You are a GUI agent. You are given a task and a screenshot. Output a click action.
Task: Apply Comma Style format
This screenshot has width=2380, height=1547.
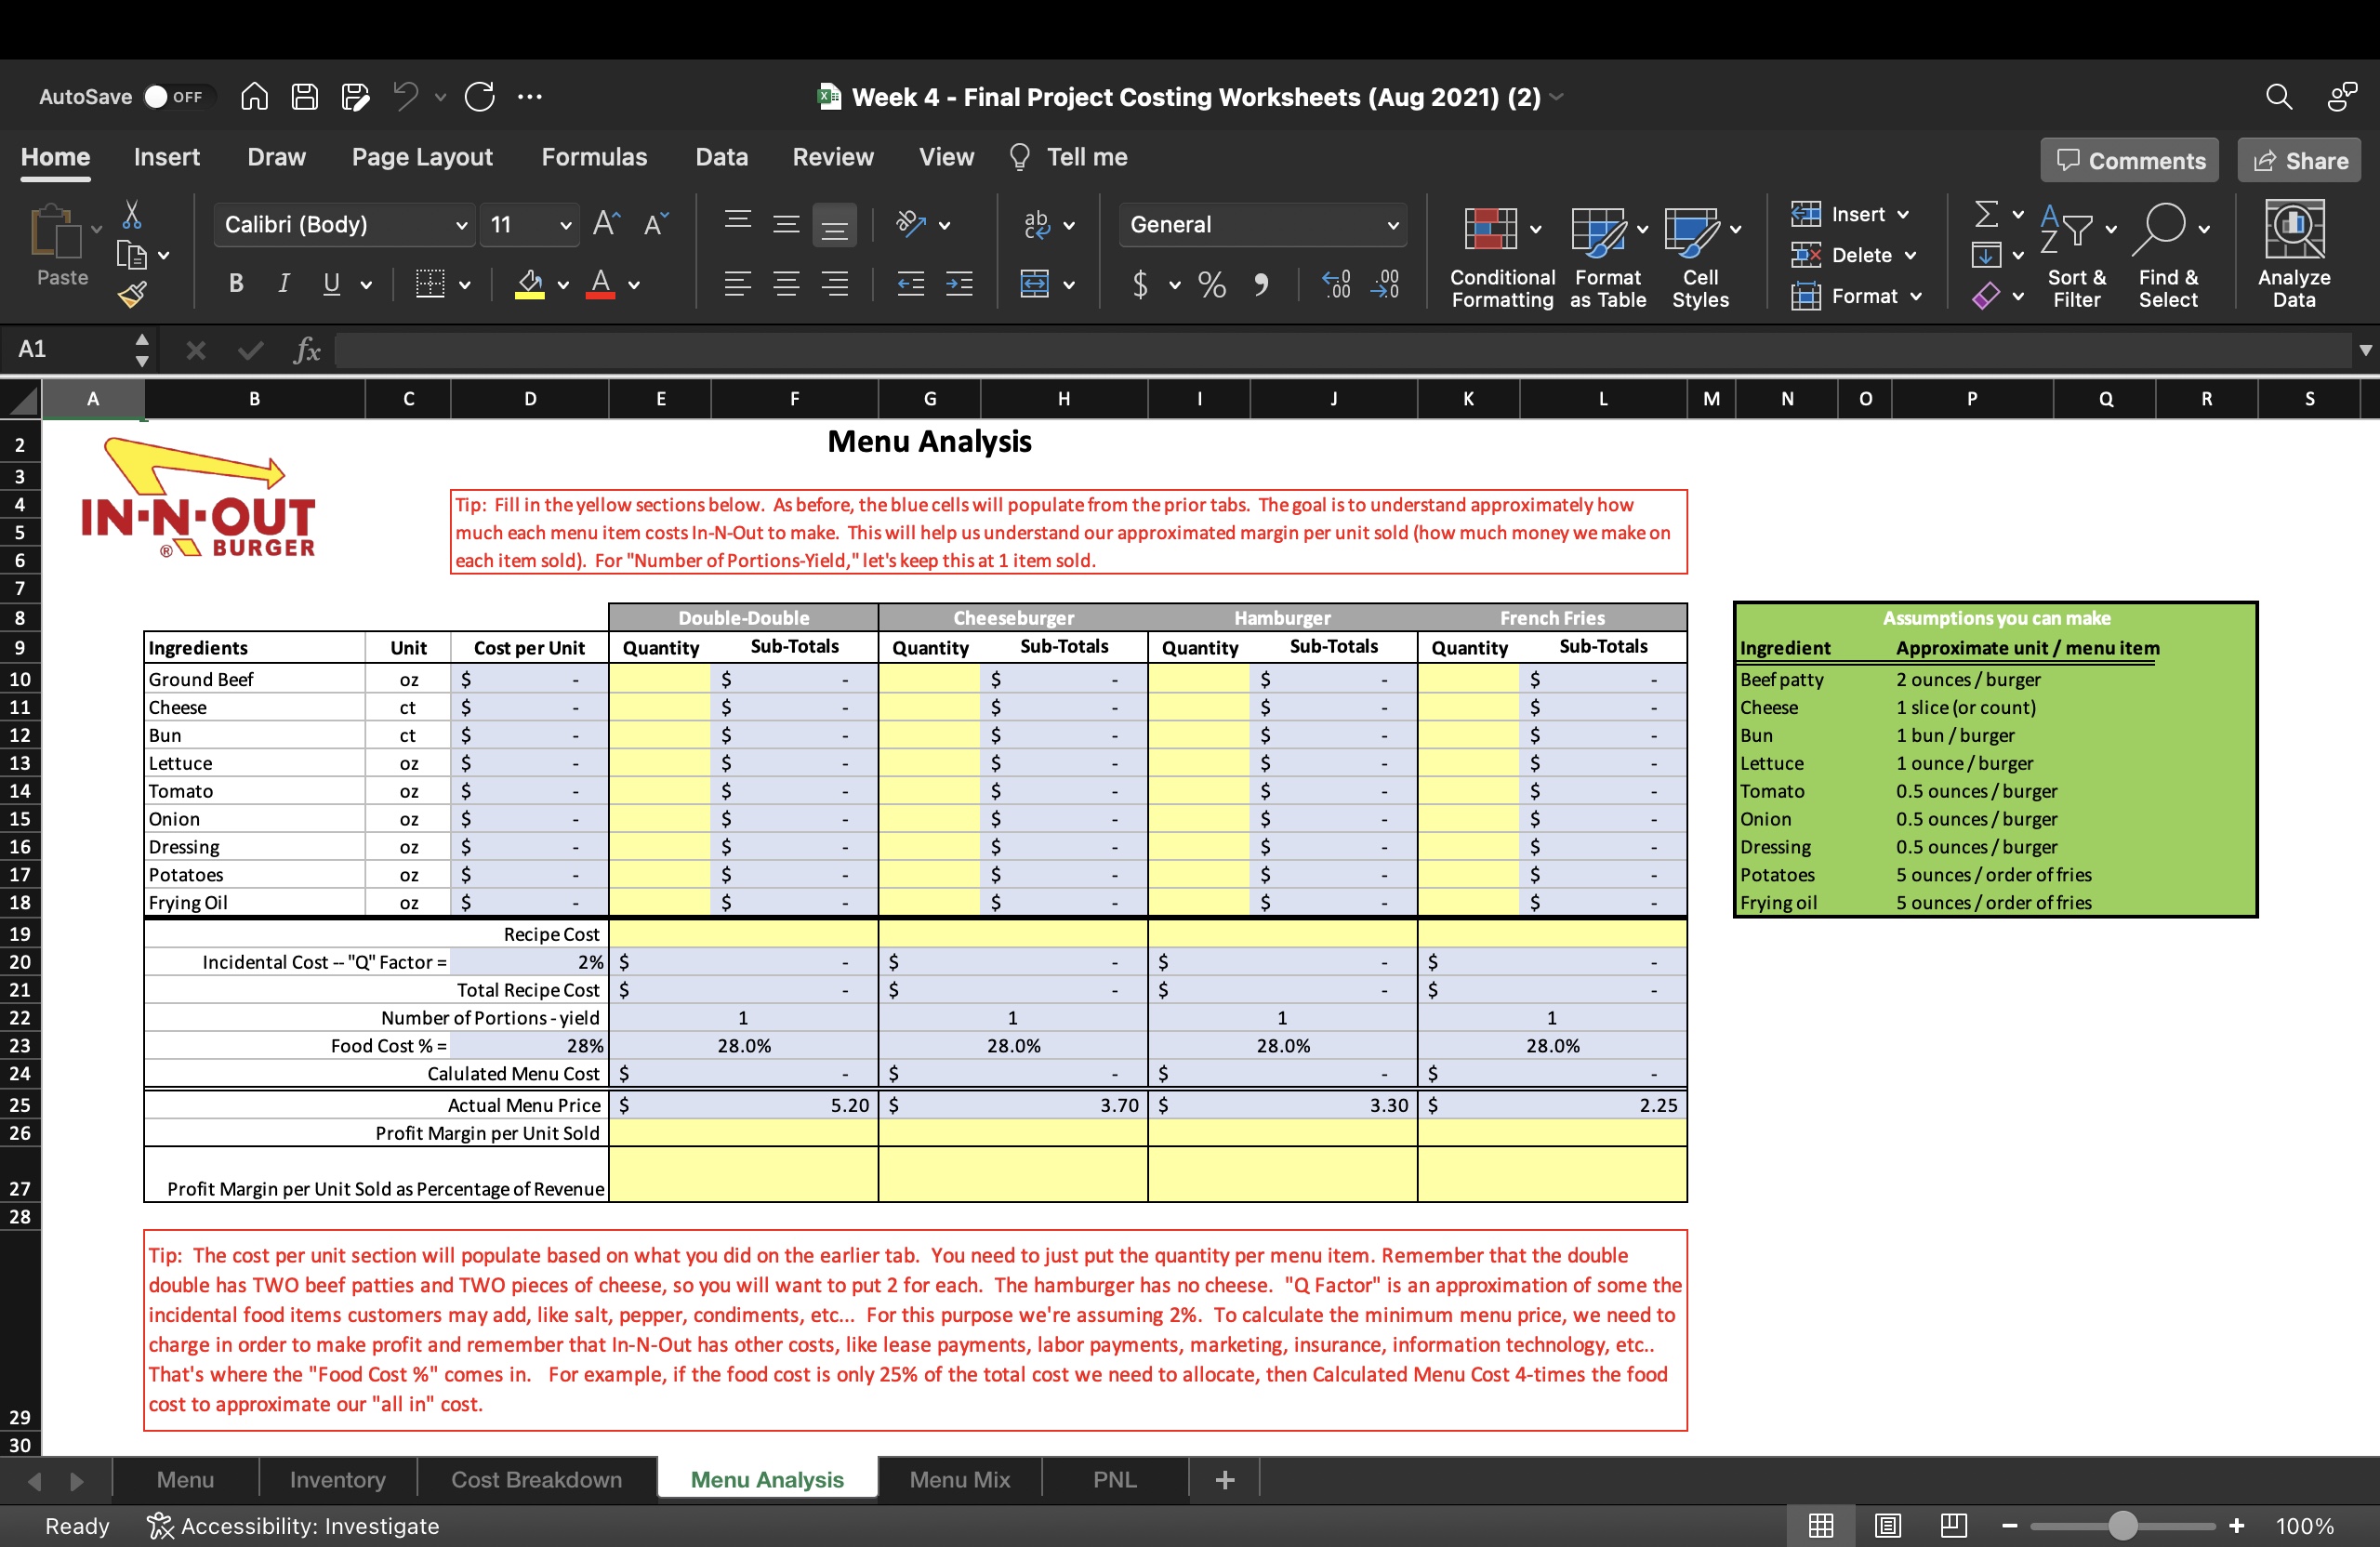1261,285
